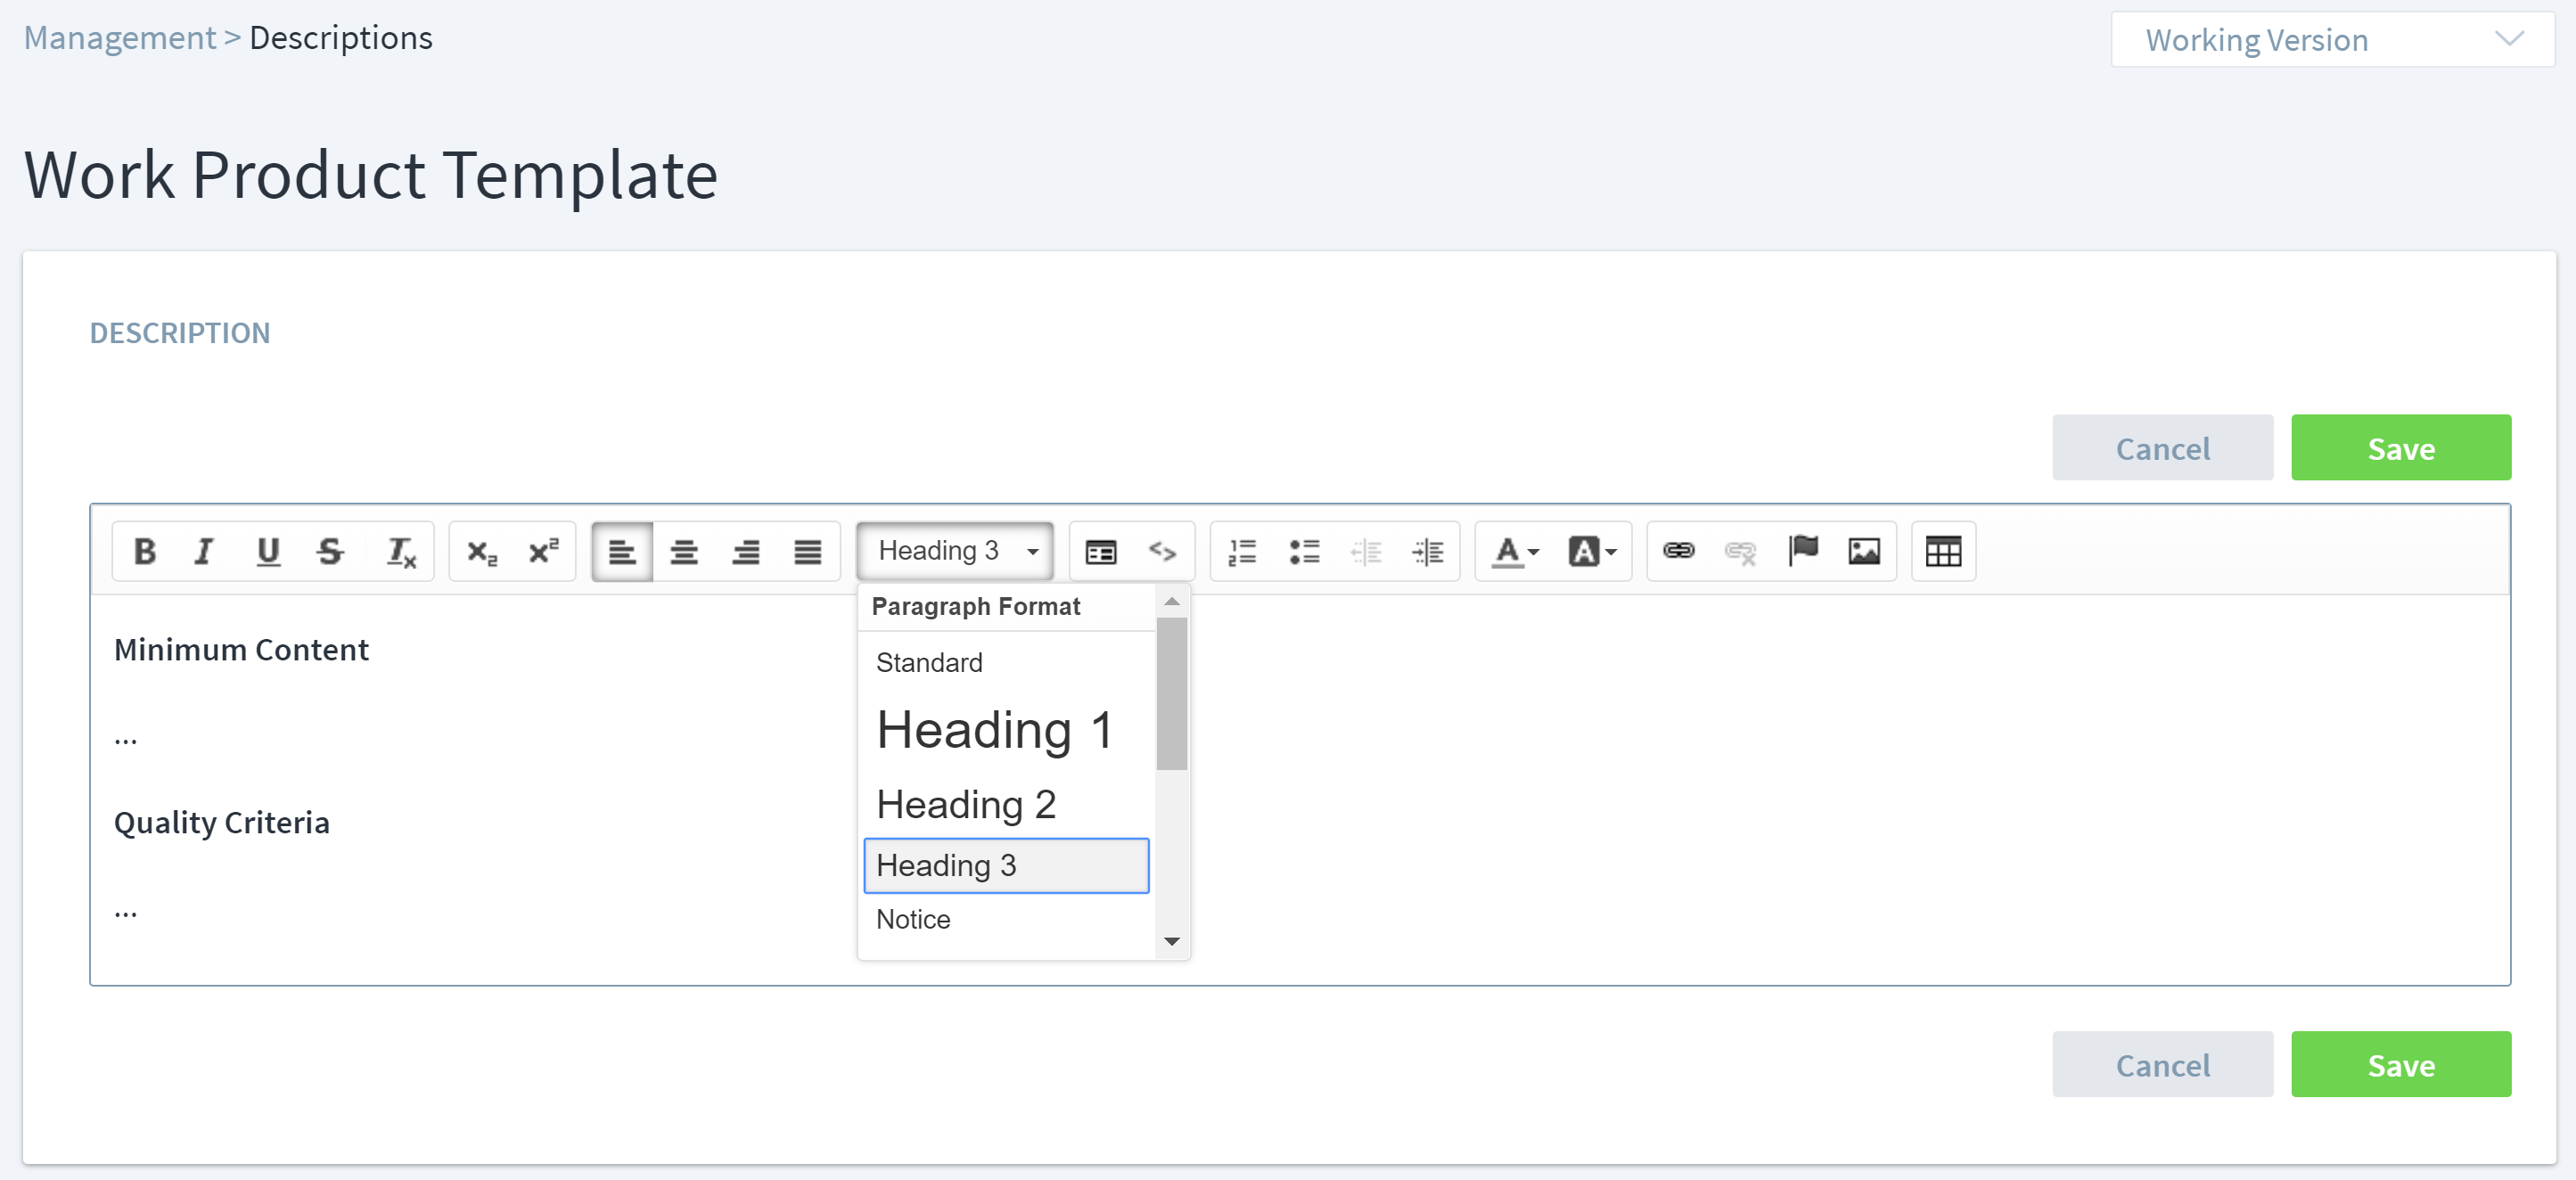Toggle underline formatting button
This screenshot has height=1180, width=2576.
click(267, 551)
